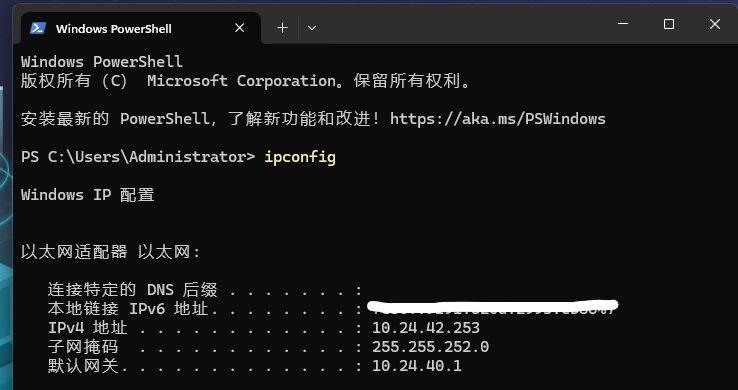Open a new tab with the plus button

coord(282,28)
